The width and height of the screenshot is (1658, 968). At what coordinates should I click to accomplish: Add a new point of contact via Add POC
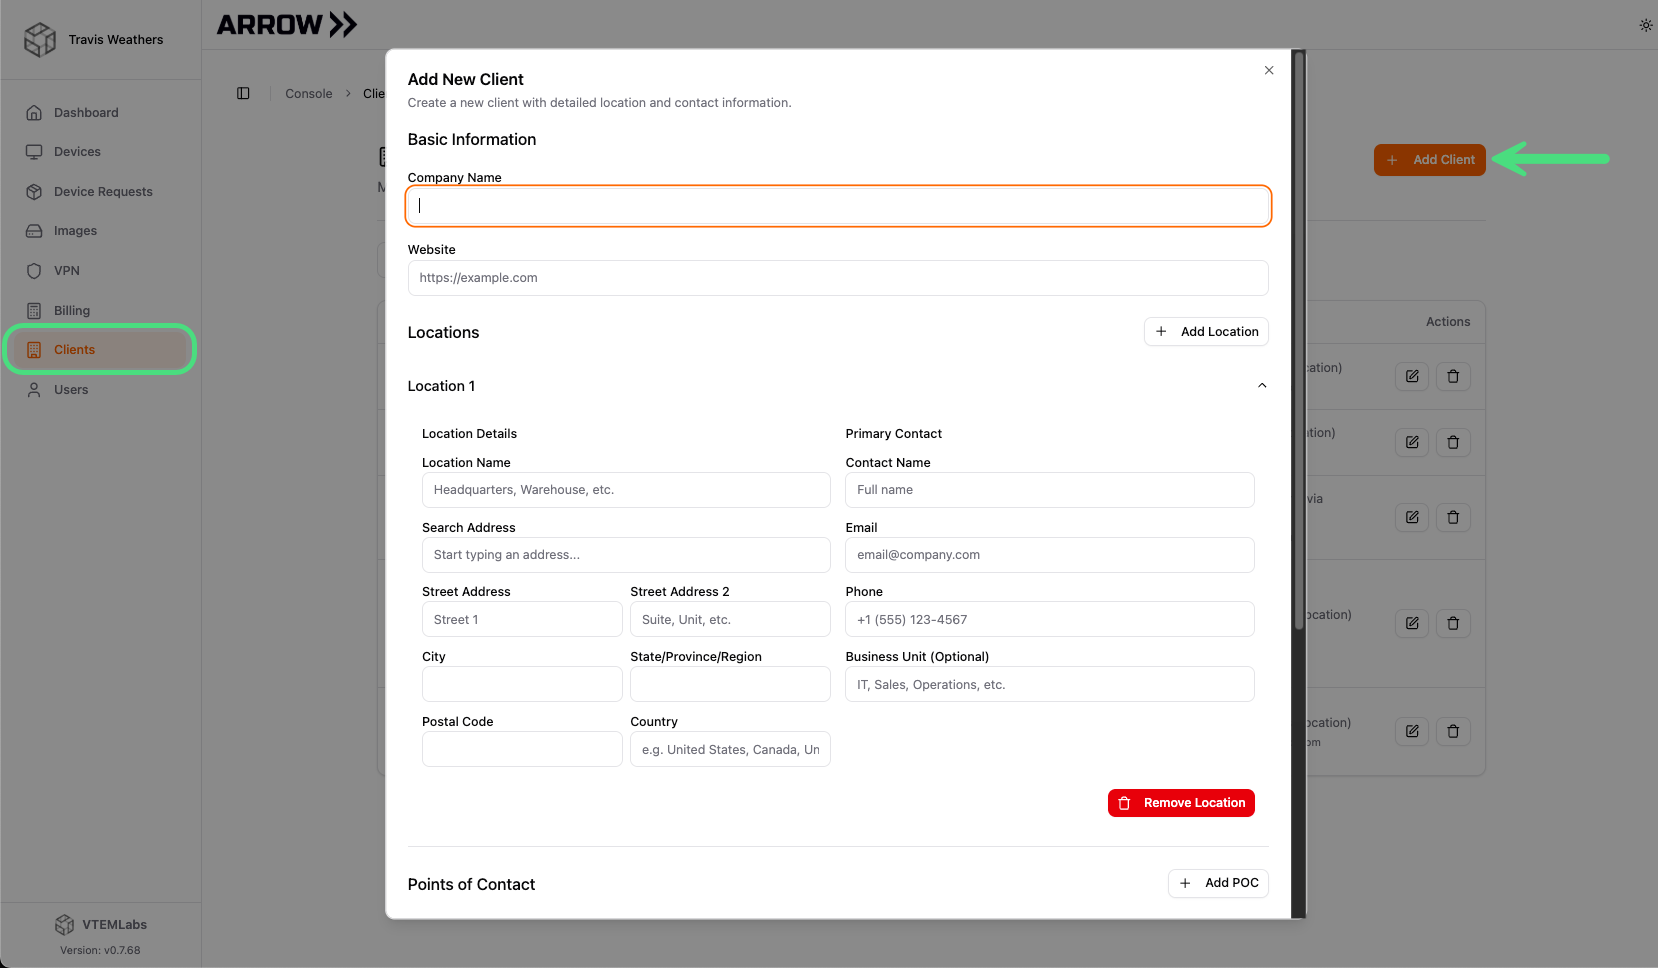(1218, 883)
